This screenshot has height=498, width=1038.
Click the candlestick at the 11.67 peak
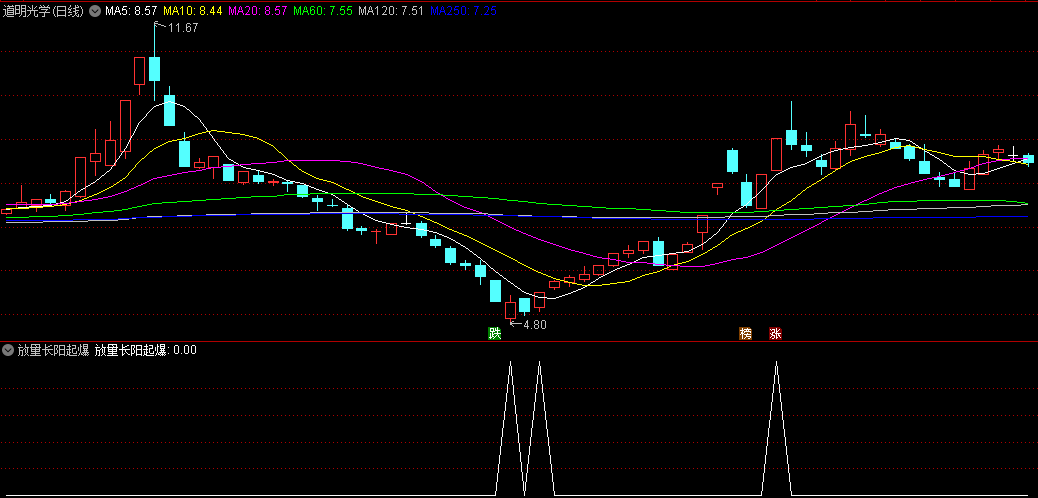pos(154,68)
